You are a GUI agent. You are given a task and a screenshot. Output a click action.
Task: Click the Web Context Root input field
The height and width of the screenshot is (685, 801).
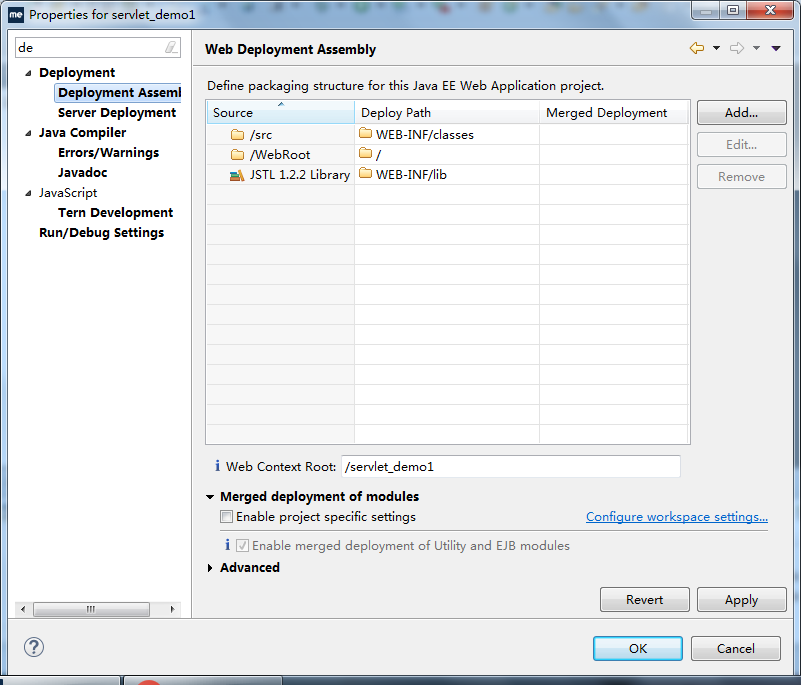tap(510, 466)
